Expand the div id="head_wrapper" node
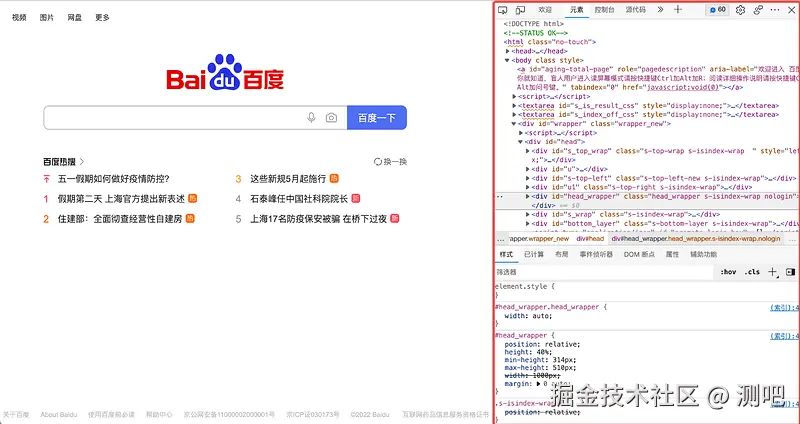The image size is (800, 424). [x=528, y=196]
